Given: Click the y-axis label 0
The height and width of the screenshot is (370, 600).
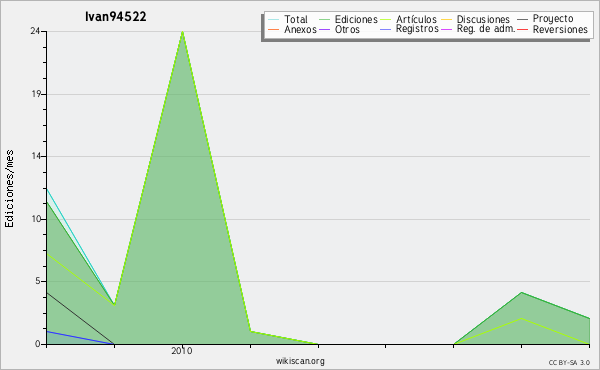Looking at the screenshot, I should click(x=38, y=344).
